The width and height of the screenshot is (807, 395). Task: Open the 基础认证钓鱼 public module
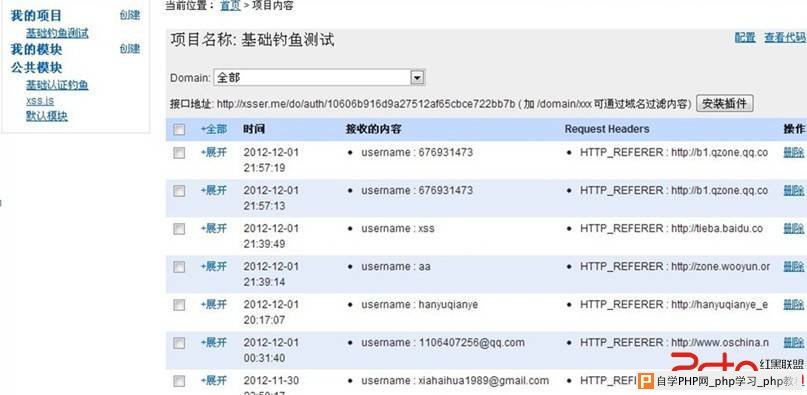click(57, 84)
